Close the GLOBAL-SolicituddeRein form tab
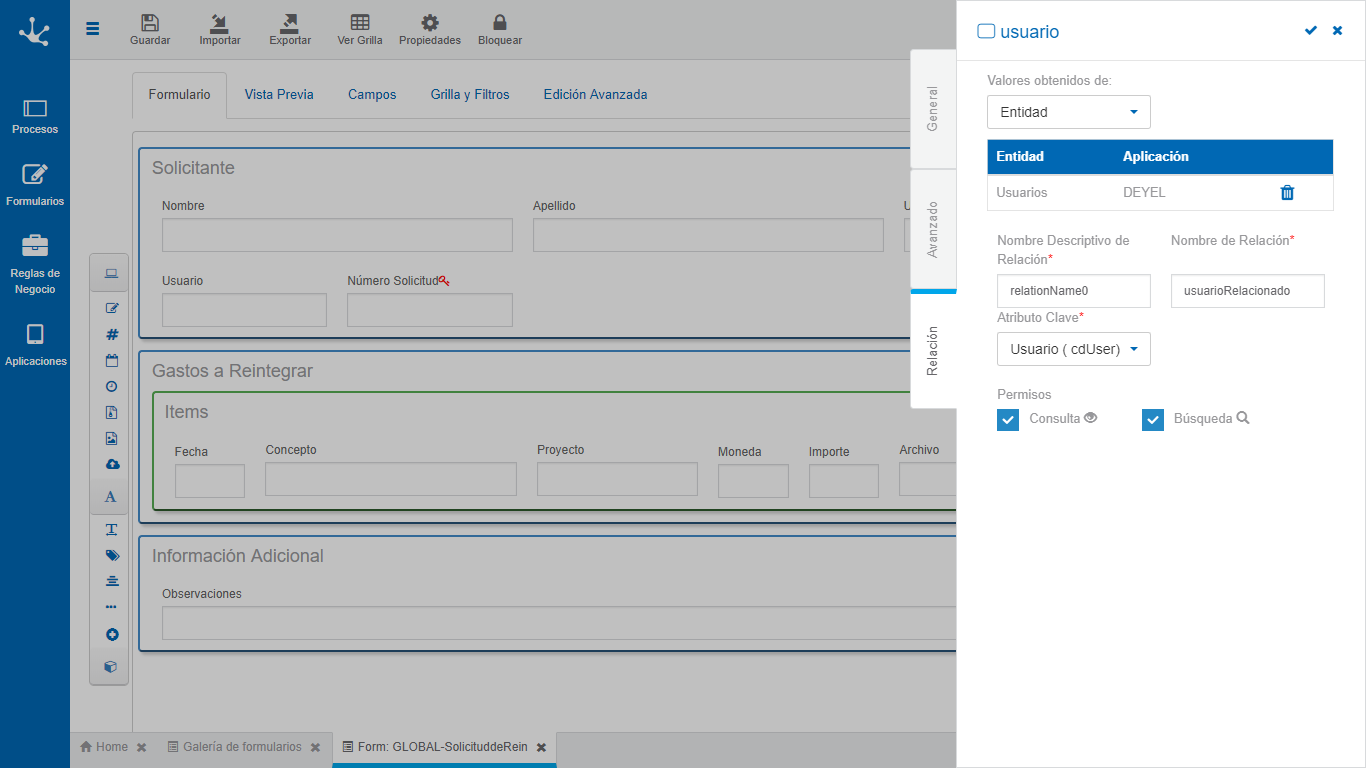This screenshot has height=768, width=1366. point(541,748)
